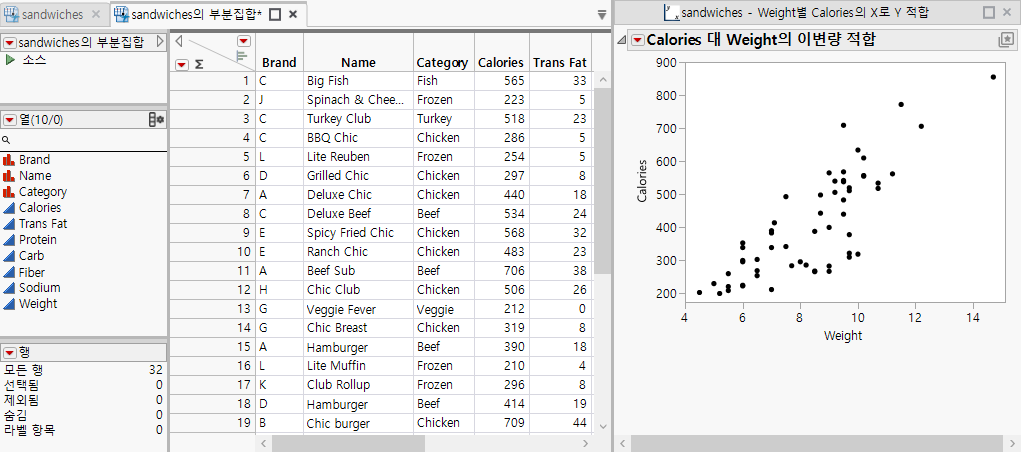The image size is (1021, 452).
Task: Select the Name column in list
Action: [35, 176]
